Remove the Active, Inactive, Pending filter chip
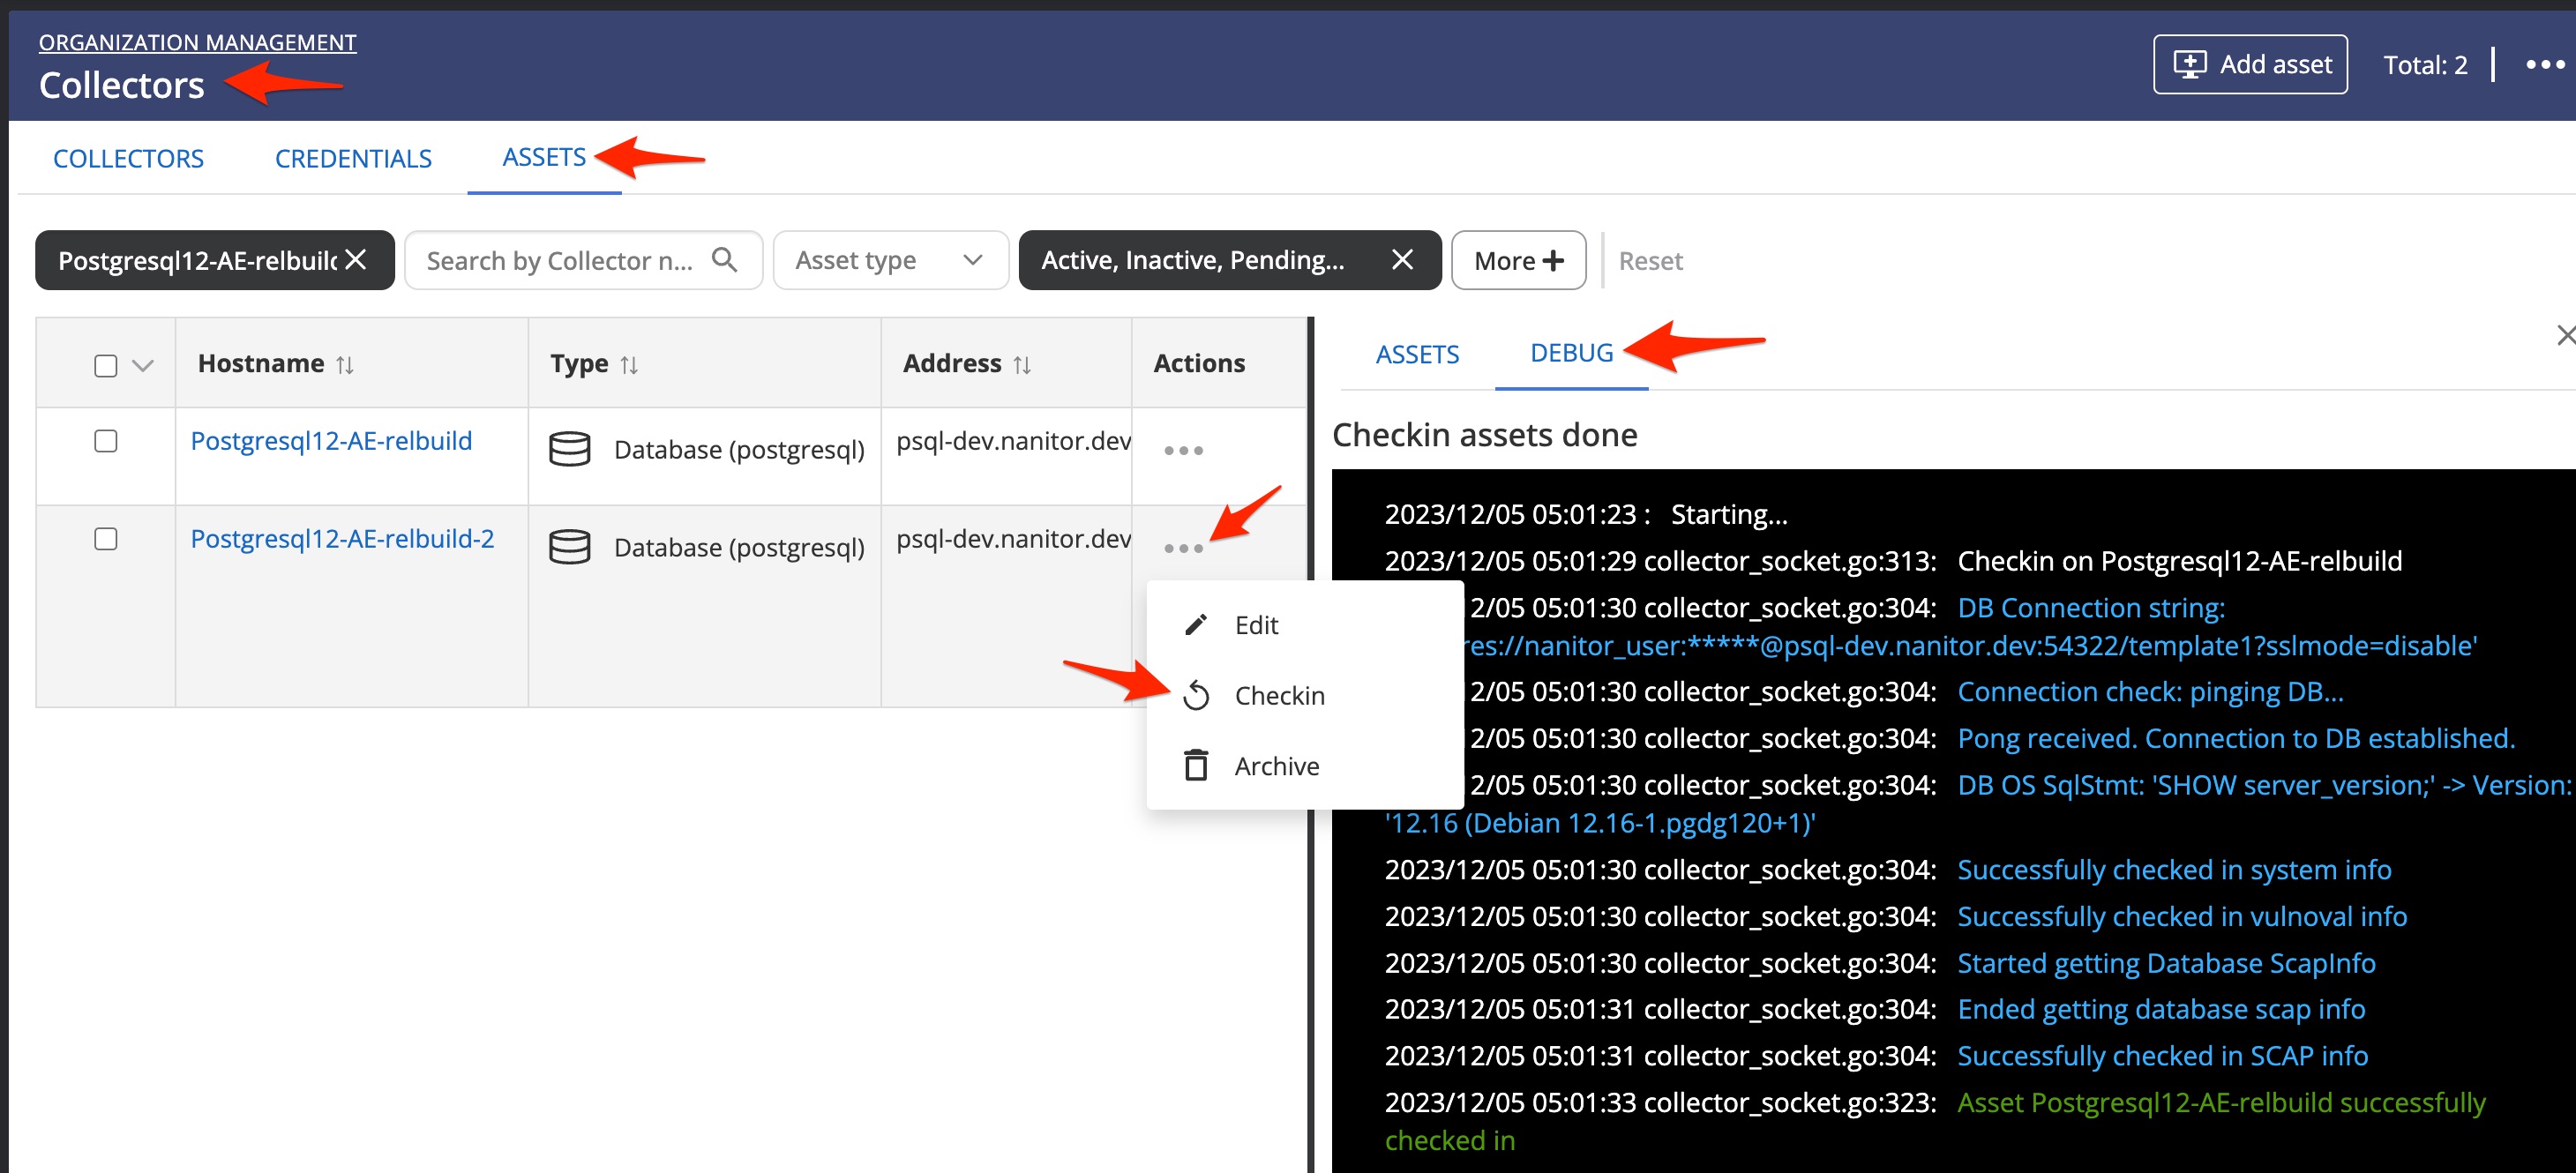 [1402, 259]
